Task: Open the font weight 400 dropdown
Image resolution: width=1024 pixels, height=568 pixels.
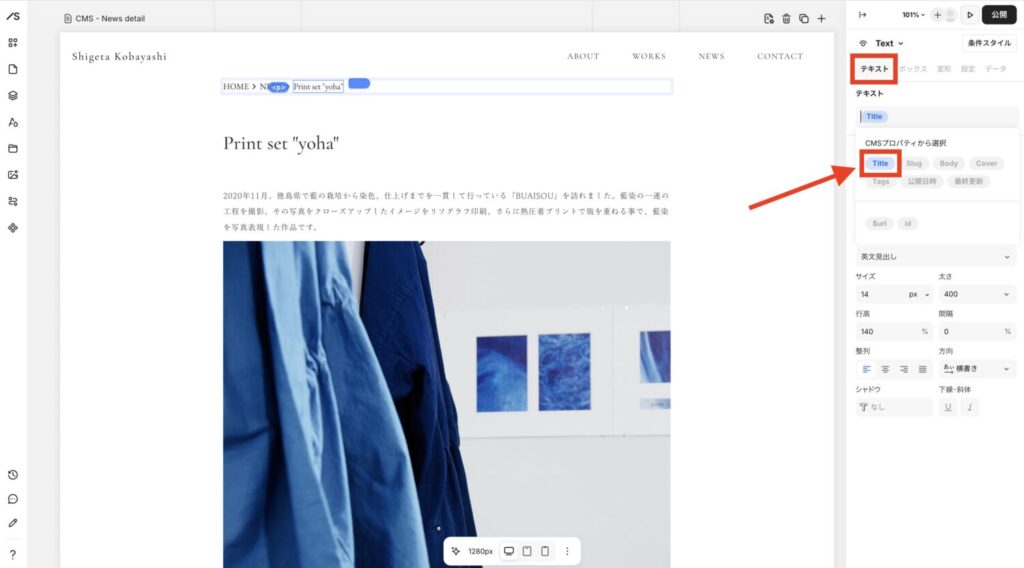Action: [977, 294]
